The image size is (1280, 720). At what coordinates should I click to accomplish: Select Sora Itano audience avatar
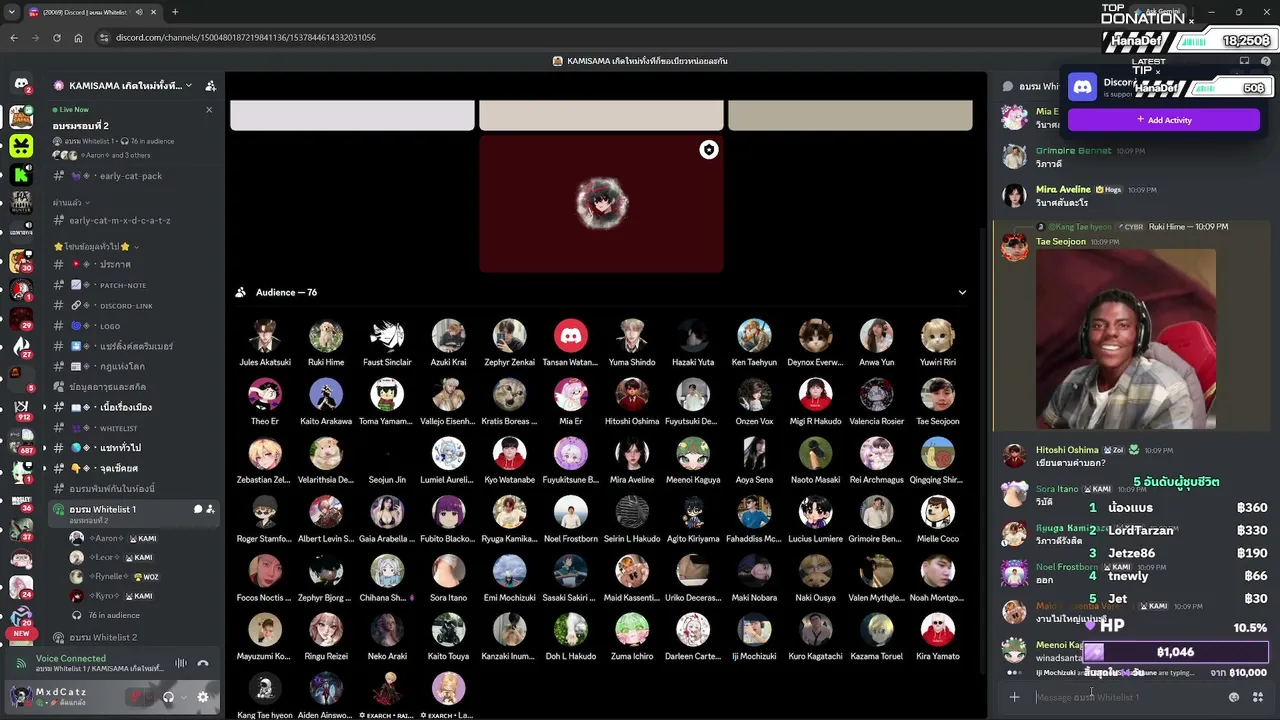(x=448, y=571)
